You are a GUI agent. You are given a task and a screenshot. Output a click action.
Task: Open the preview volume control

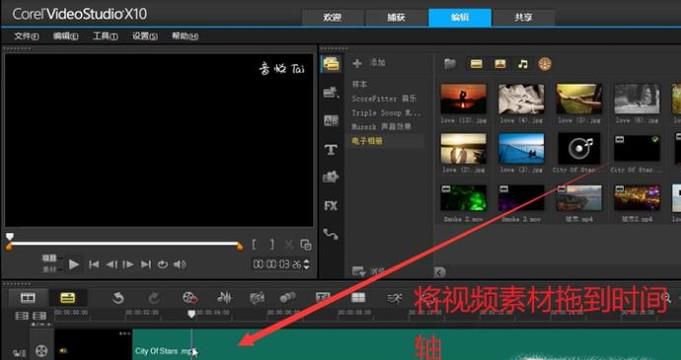coord(180,264)
